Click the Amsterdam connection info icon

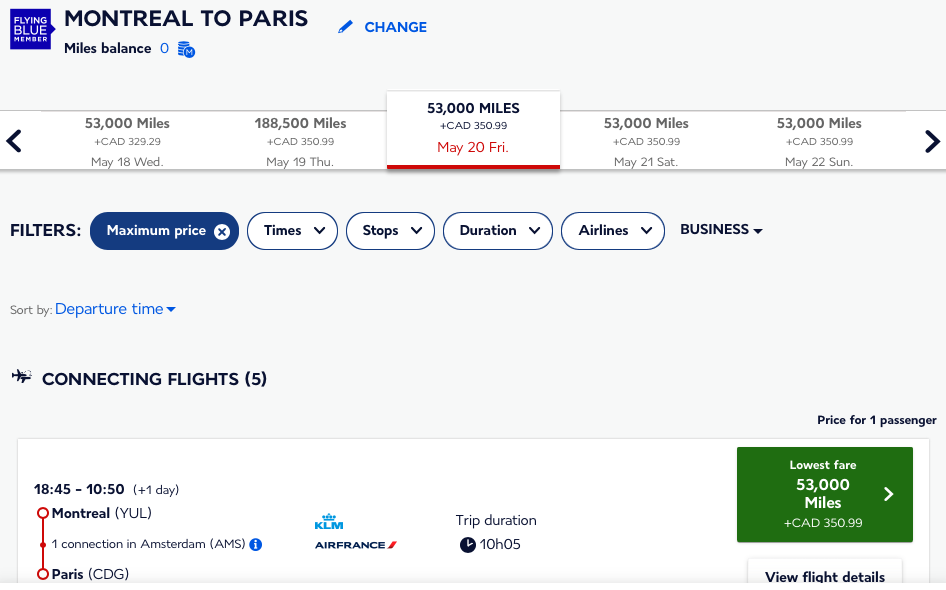(x=256, y=544)
